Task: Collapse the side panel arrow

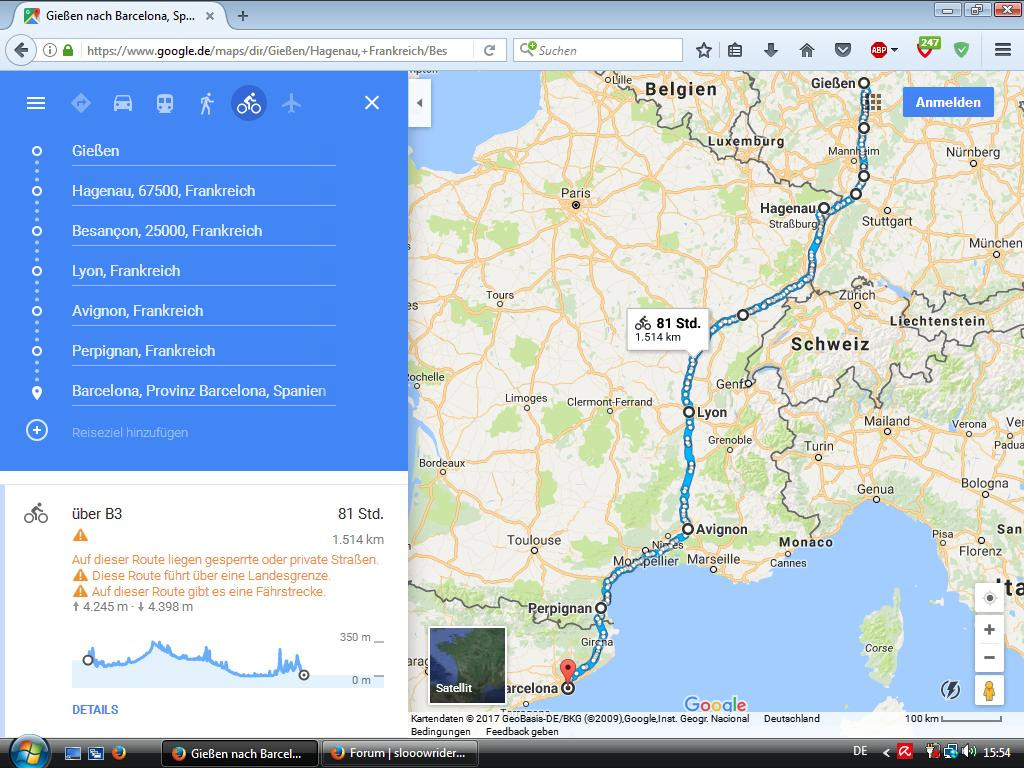Action: pyautogui.click(x=420, y=103)
